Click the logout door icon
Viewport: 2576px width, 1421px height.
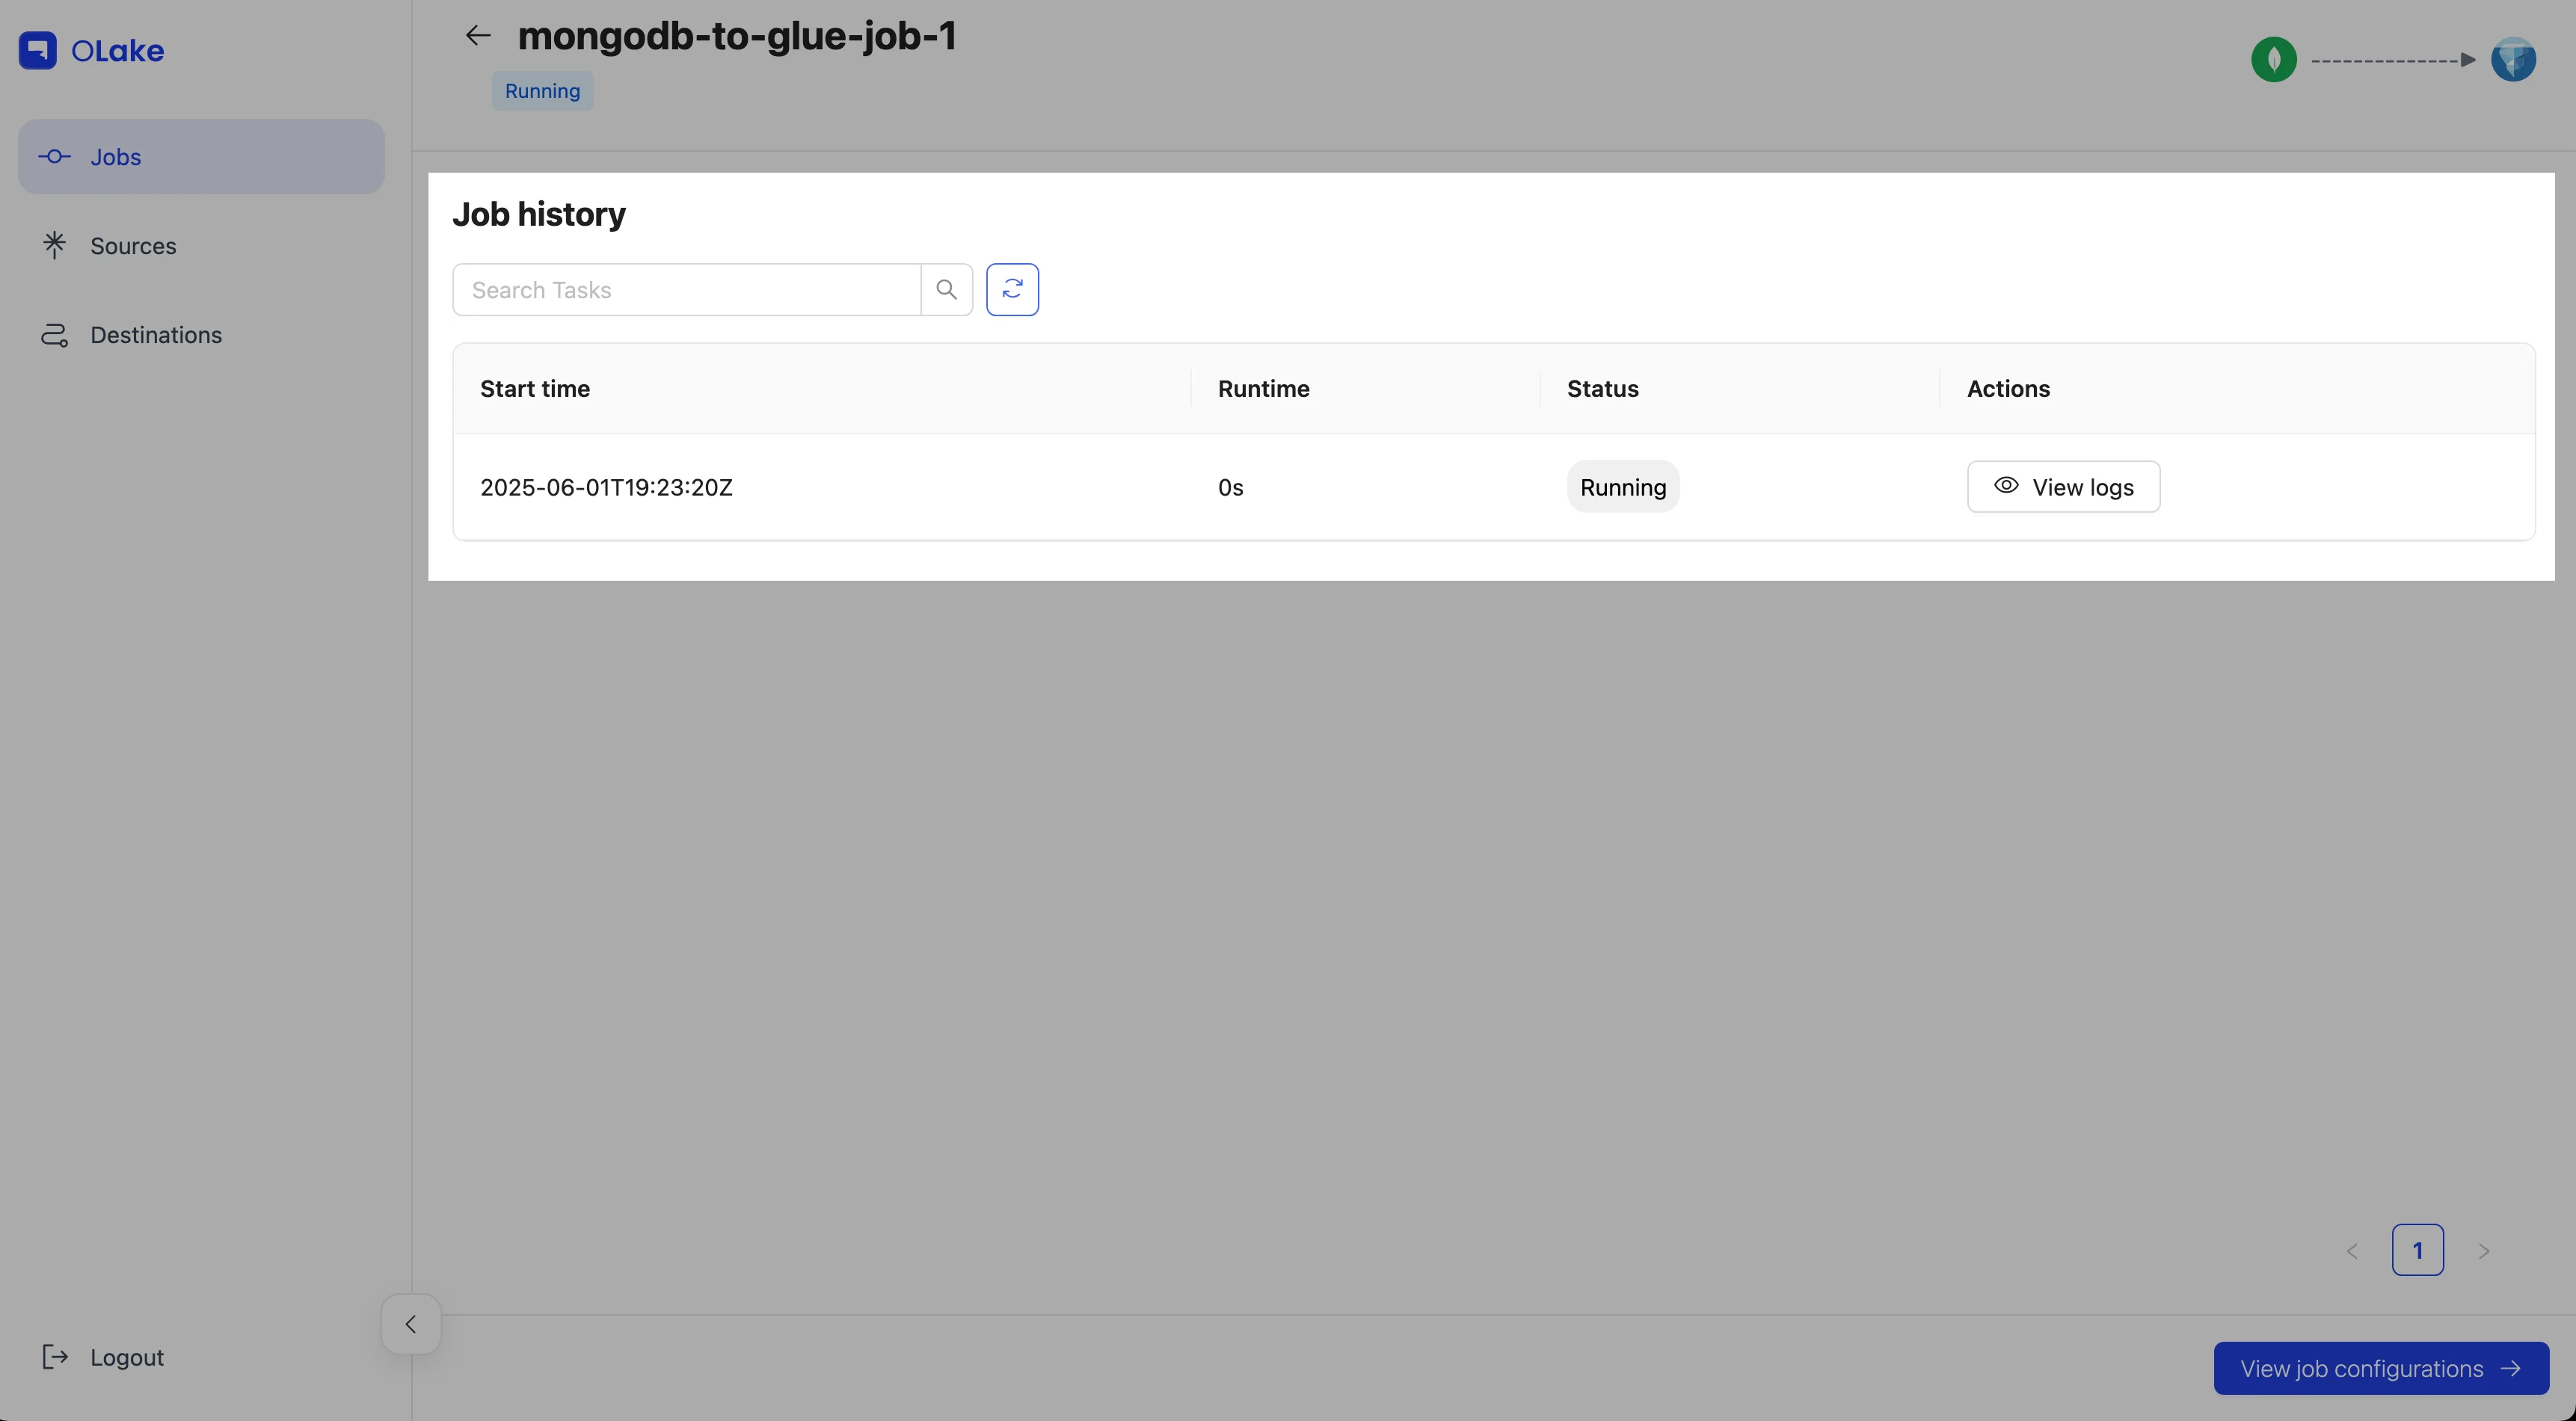[x=54, y=1356]
